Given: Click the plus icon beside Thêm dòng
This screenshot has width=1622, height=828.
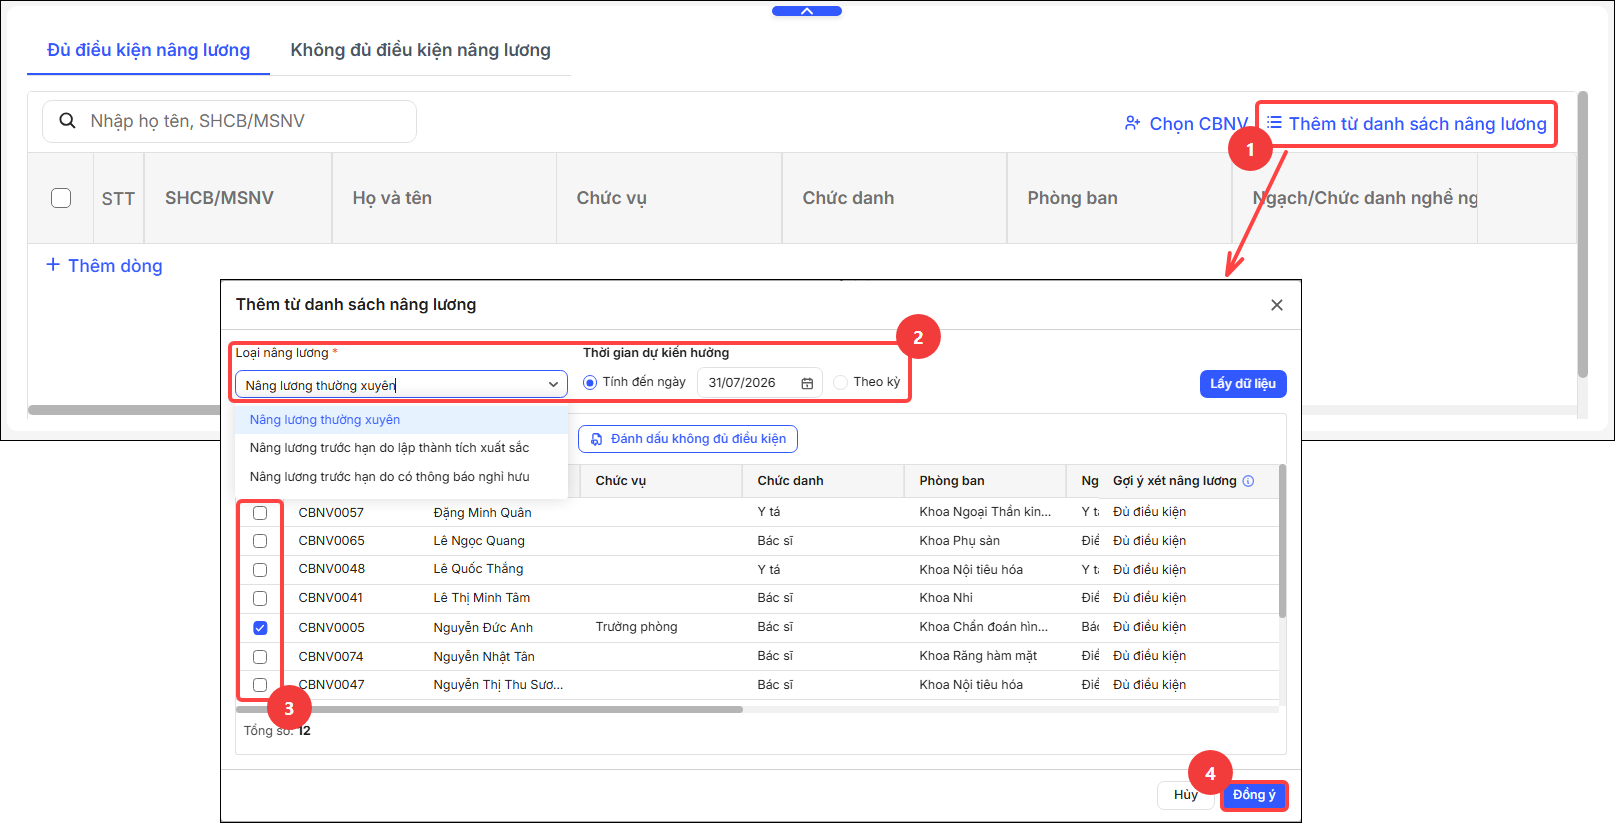Looking at the screenshot, I should 53,265.
